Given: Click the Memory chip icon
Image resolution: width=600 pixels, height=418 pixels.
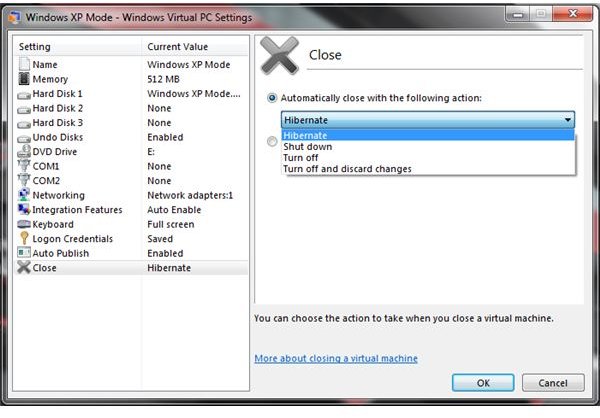Looking at the screenshot, I should pos(24,79).
